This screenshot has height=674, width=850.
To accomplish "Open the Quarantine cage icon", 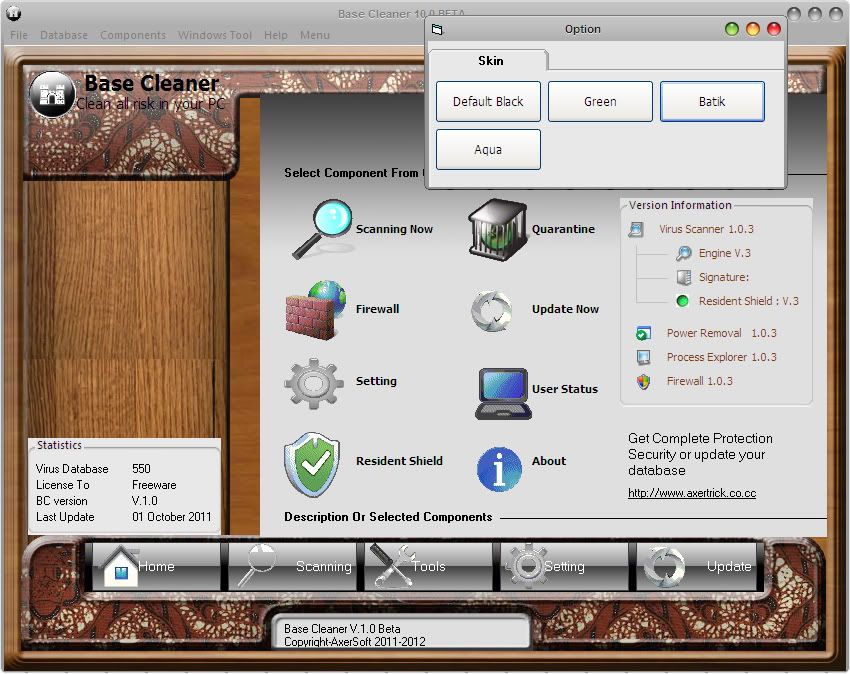I will click(497, 229).
